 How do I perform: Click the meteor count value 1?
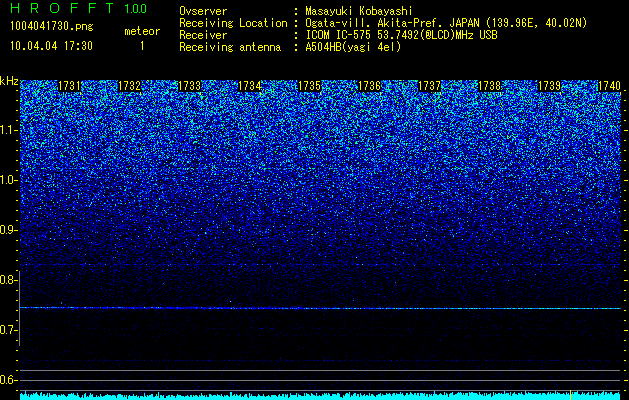coord(142,46)
